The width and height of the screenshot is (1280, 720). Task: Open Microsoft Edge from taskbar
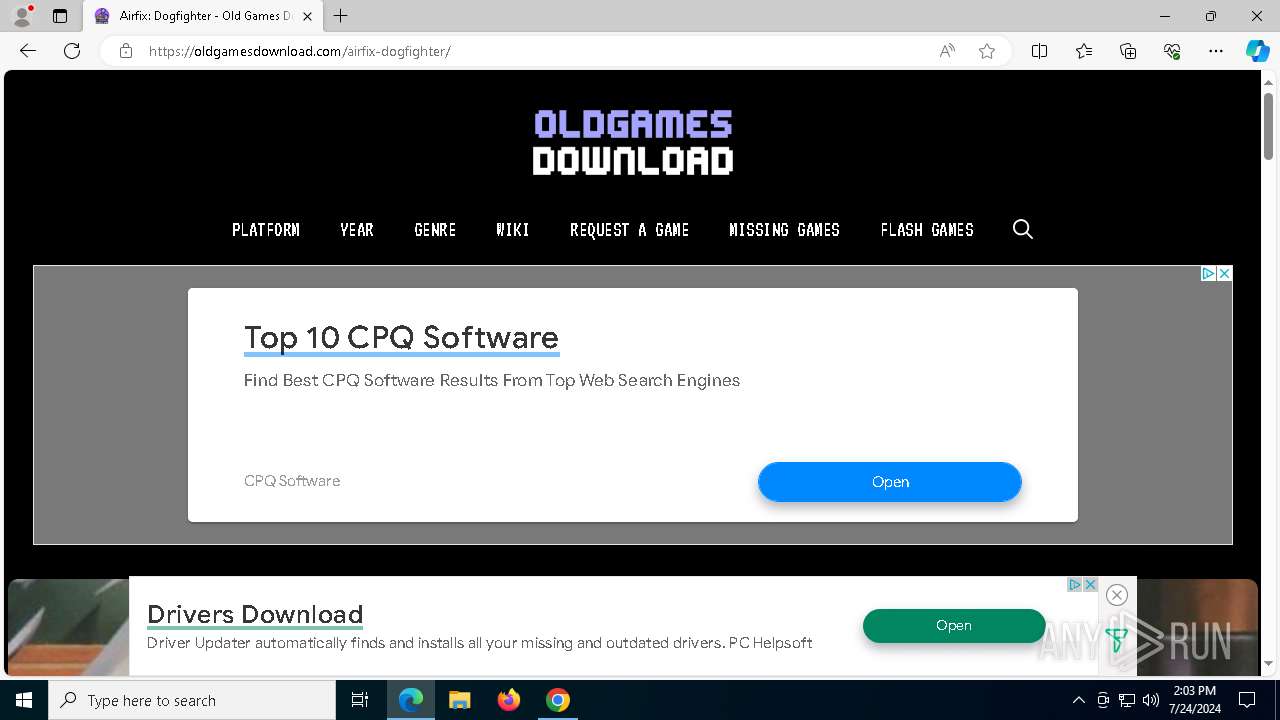pos(411,700)
